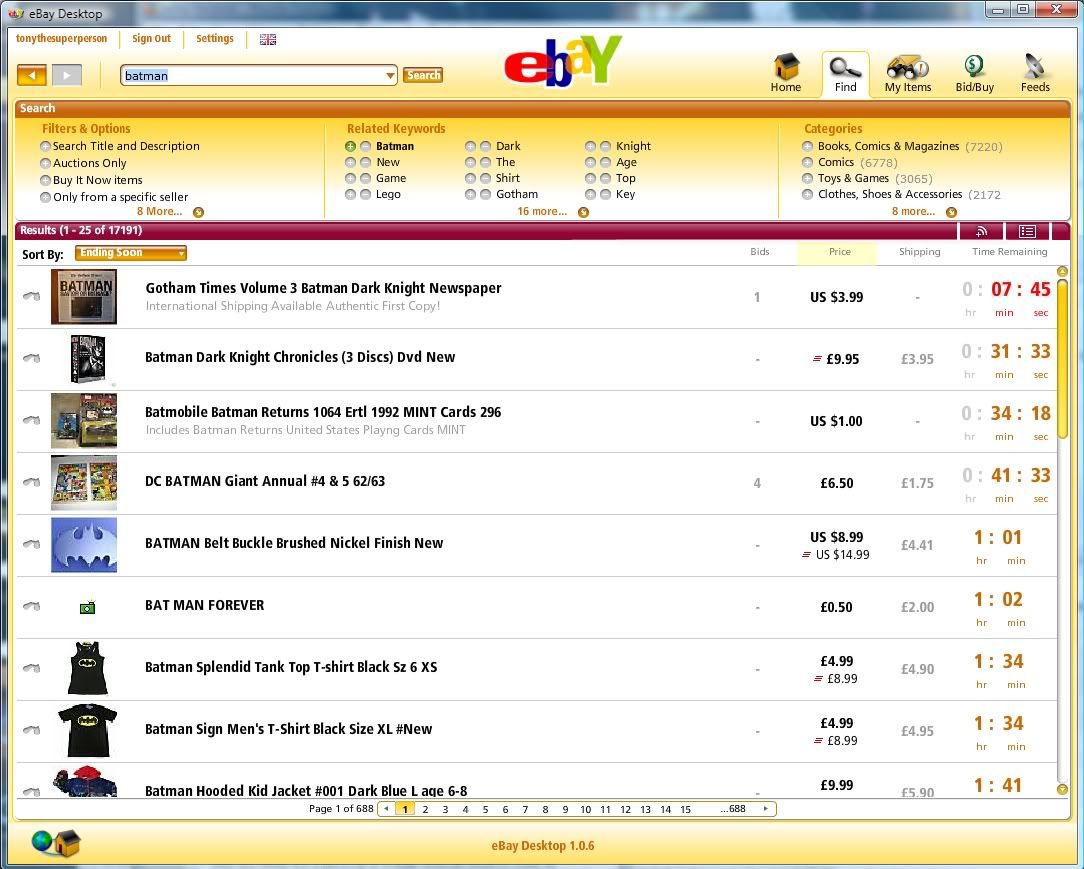Screen dimensions: 1084x869
Task: Toggle Clothes, Shoes & Accessories category filter
Action: [807, 194]
